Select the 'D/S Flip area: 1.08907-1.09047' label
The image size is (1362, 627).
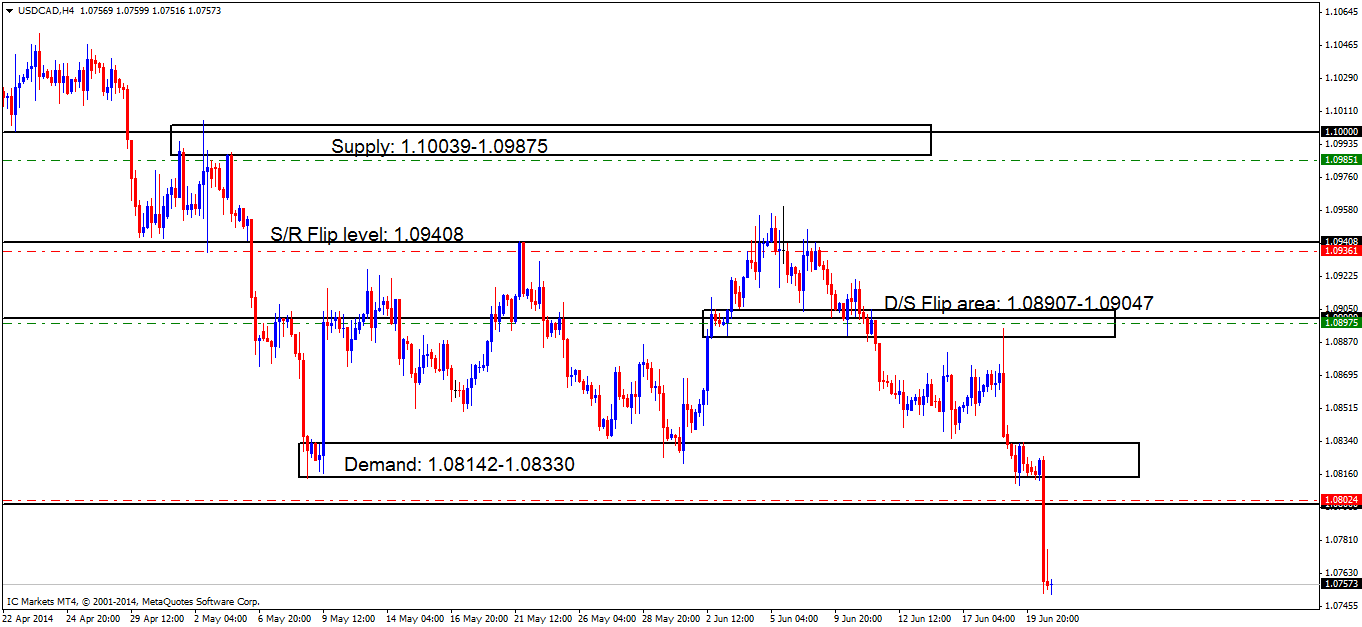point(1019,303)
